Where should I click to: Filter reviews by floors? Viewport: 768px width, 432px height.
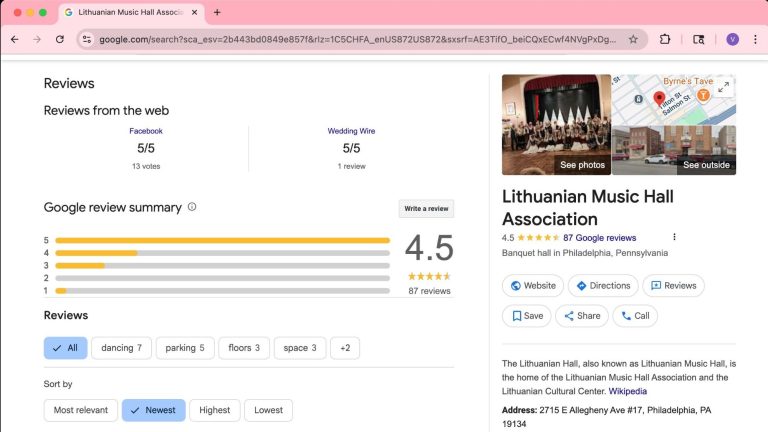click(x=244, y=348)
